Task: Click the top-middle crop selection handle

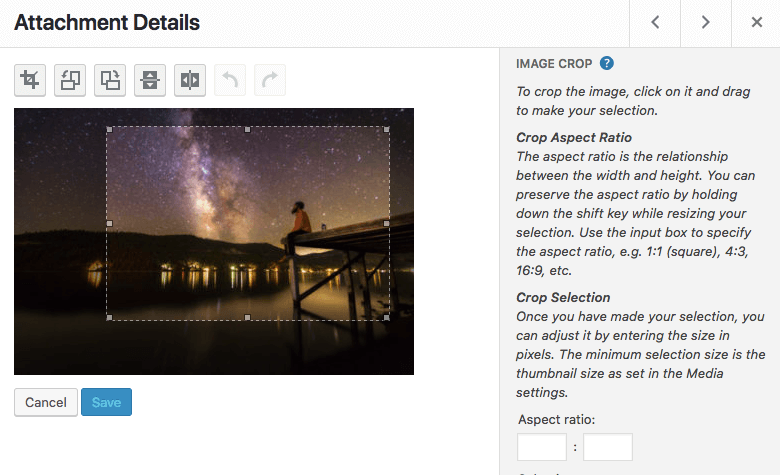Action: pyautogui.click(x=247, y=129)
